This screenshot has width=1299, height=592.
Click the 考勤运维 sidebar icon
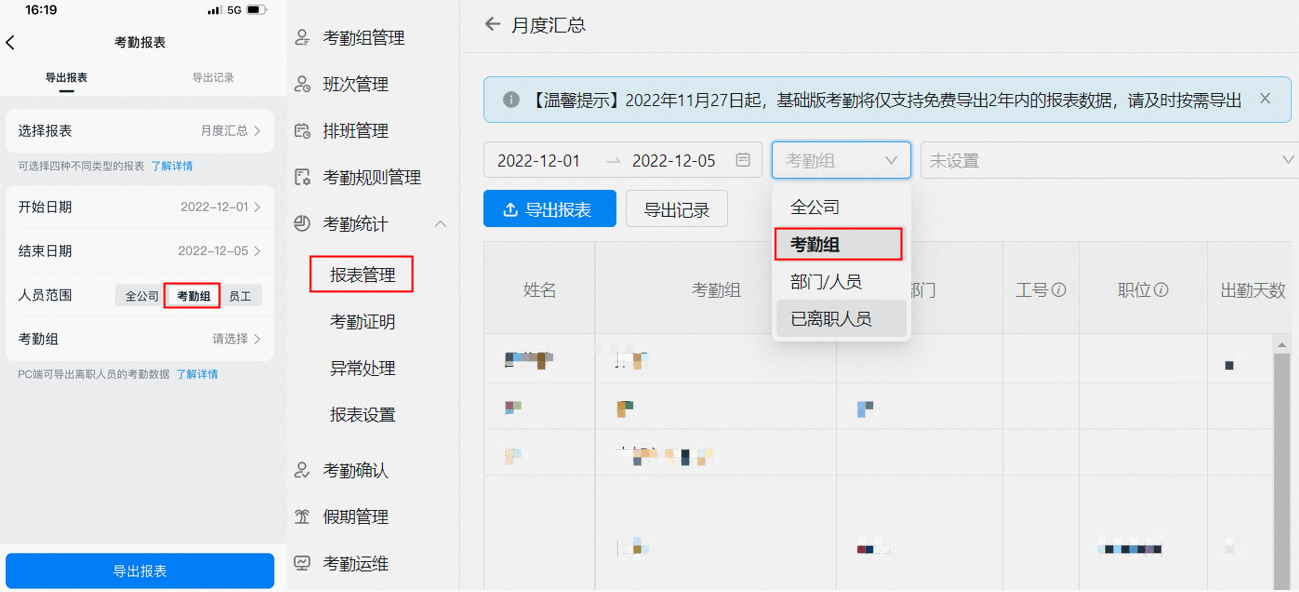tap(302, 563)
